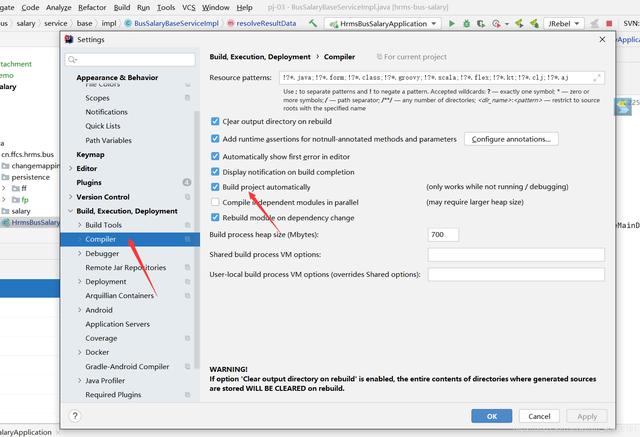This screenshot has width=640, height=437.
Task: Enable Compile independent modules in parallel
Action: [x=215, y=202]
